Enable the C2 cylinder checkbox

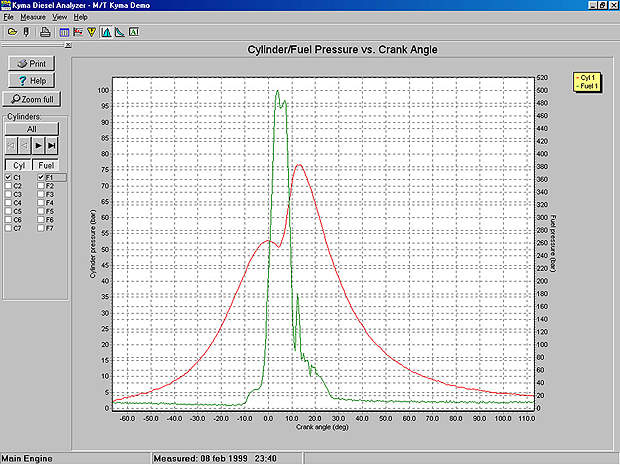(x=9, y=186)
